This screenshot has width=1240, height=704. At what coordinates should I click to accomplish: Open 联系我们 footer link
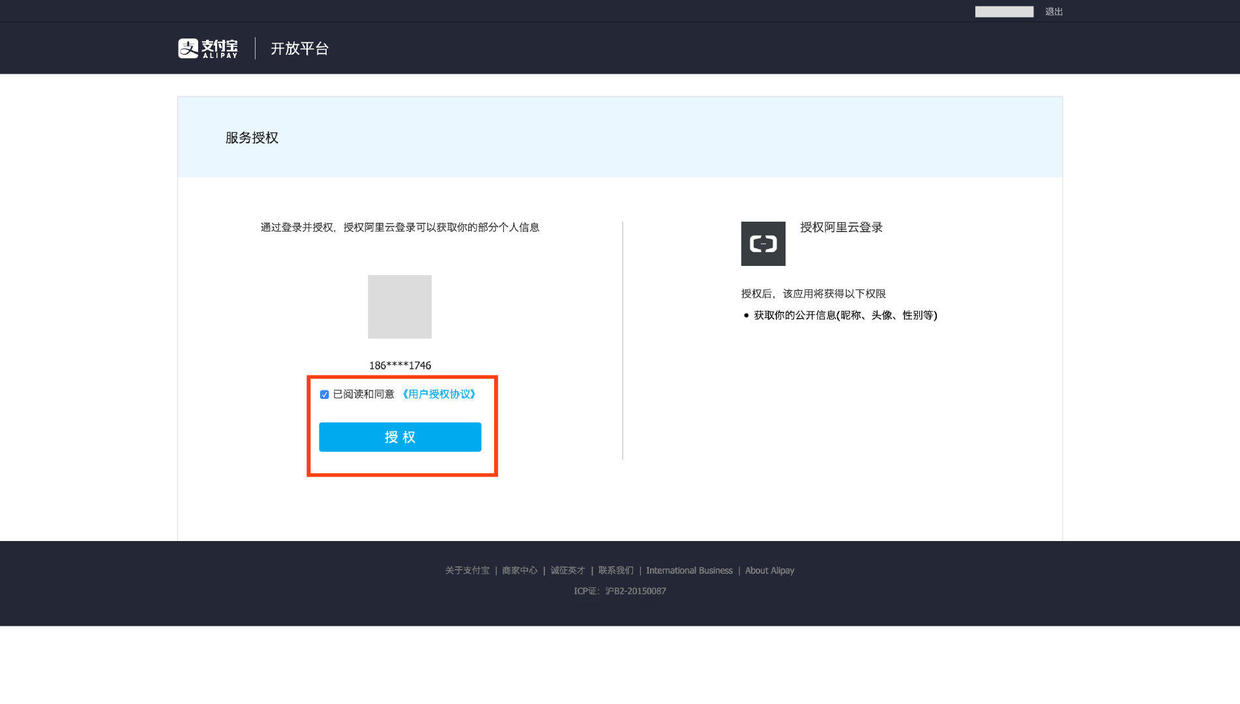616,571
